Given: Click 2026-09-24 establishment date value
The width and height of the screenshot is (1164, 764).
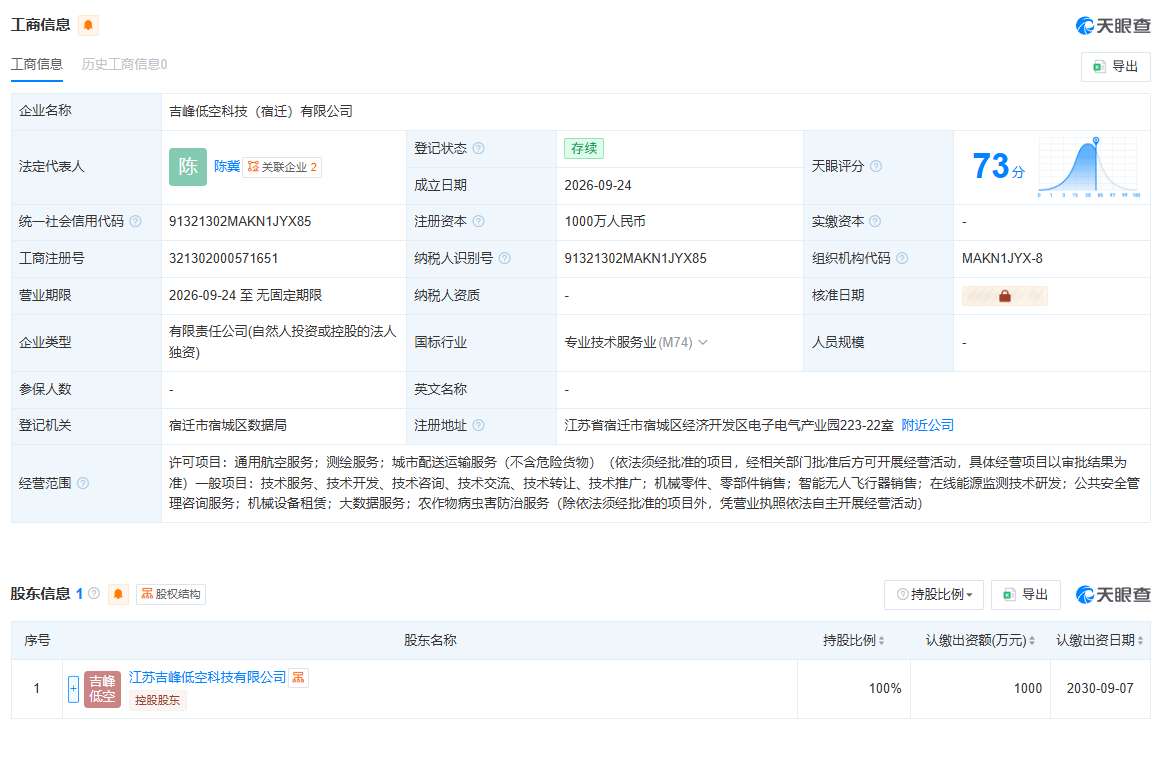Looking at the screenshot, I should point(598,186).
